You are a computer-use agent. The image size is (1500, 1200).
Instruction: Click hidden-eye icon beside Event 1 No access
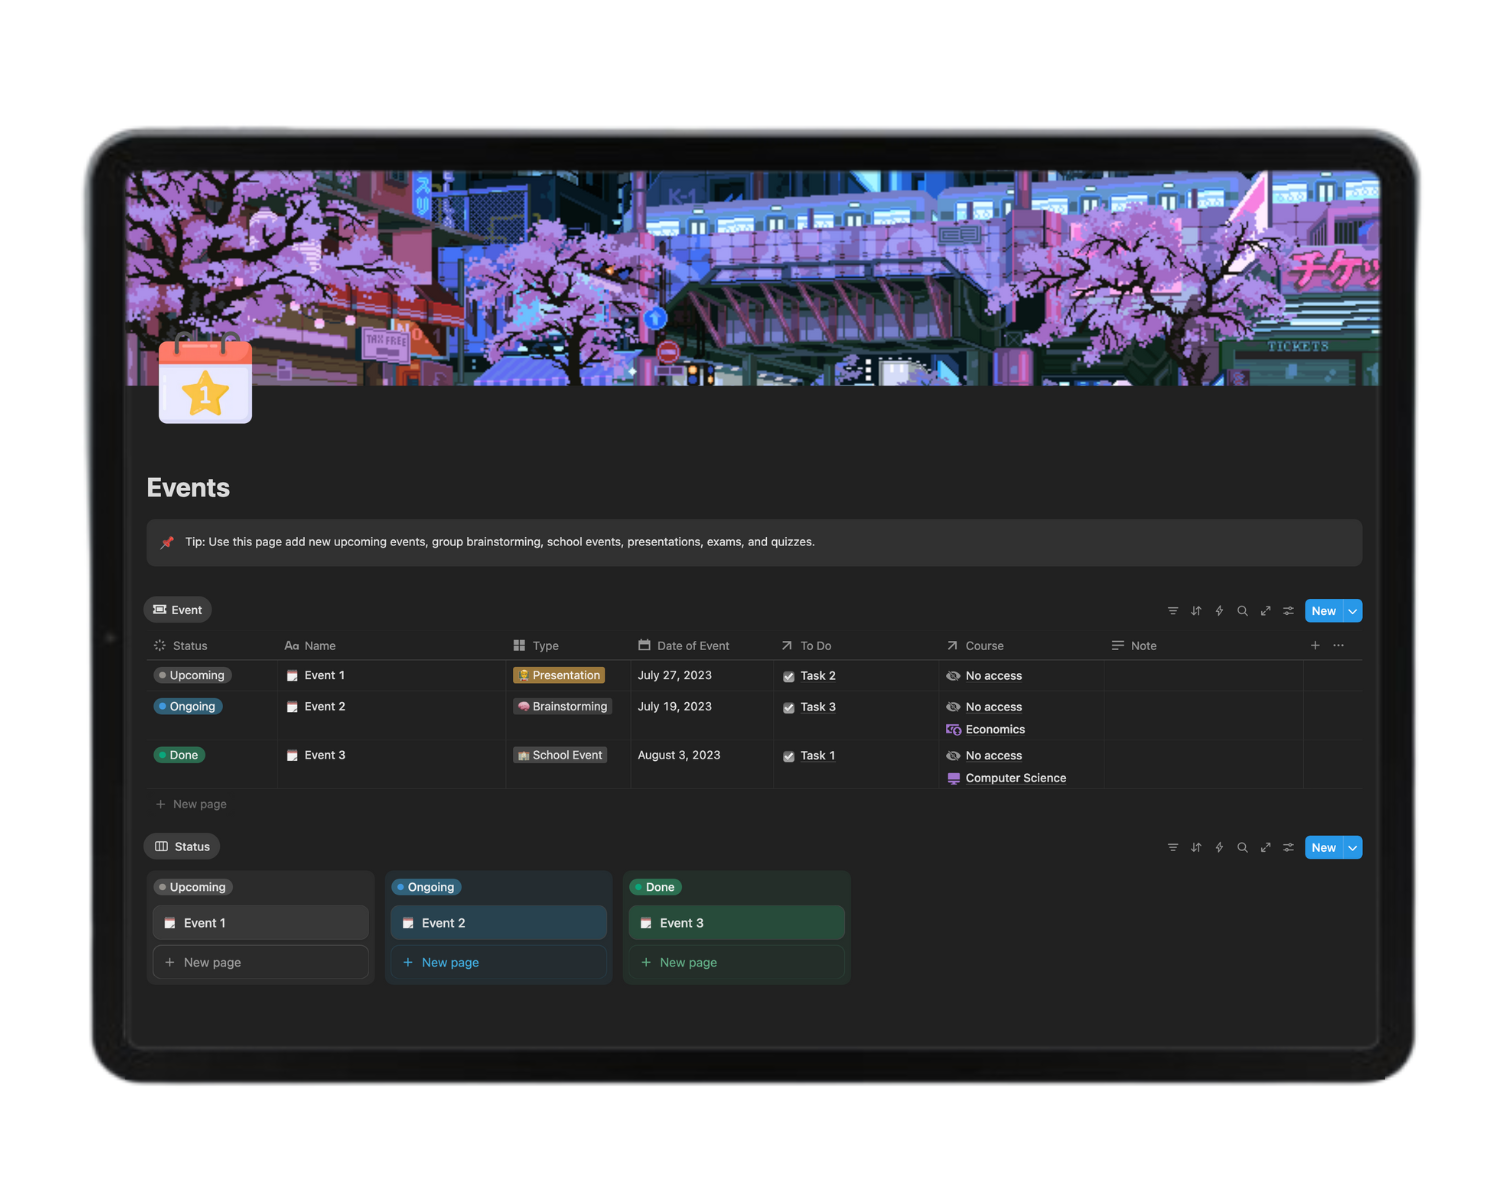953,676
